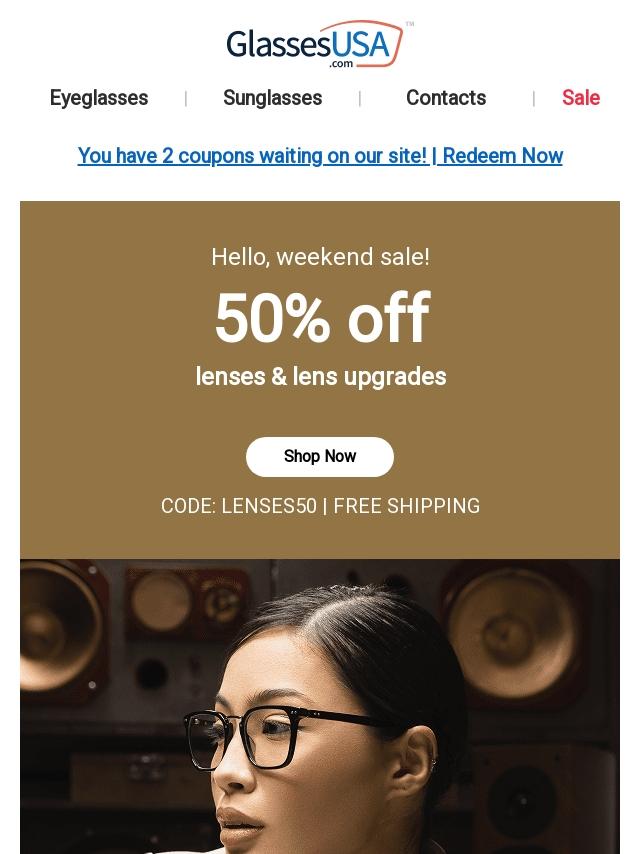
Task: Click the 'Hello, weekend sale!' text
Action: tap(320, 257)
